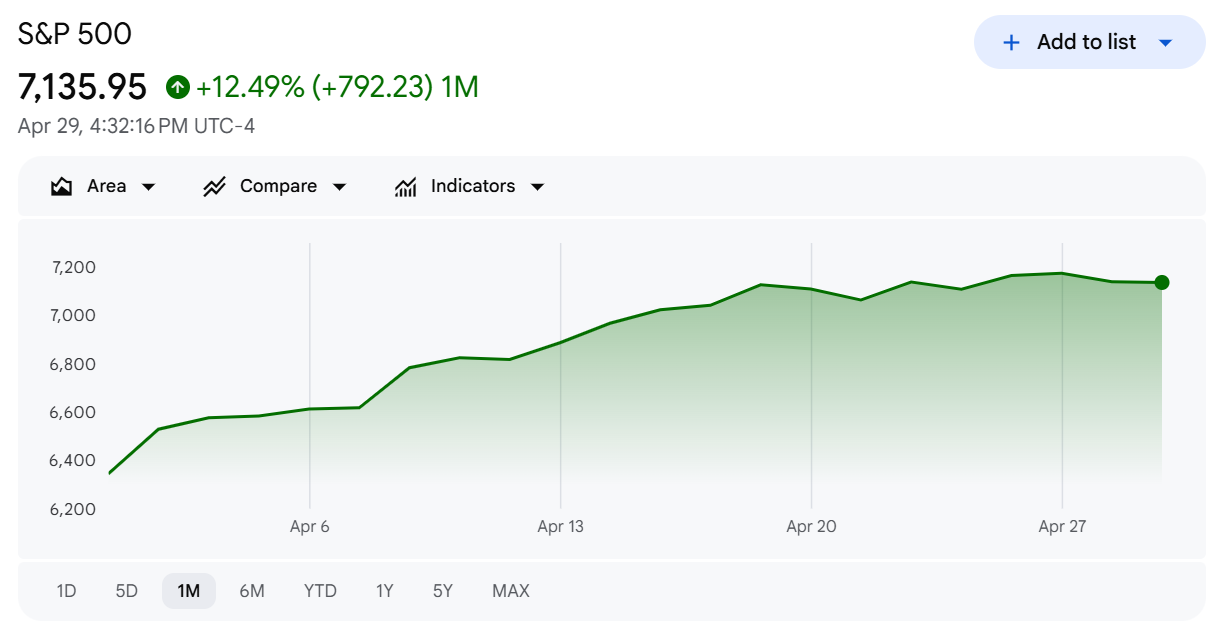This screenshot has height=631, width=1210.
Task: Click the plus icon in Add to list
Action: click(1011, 42)
